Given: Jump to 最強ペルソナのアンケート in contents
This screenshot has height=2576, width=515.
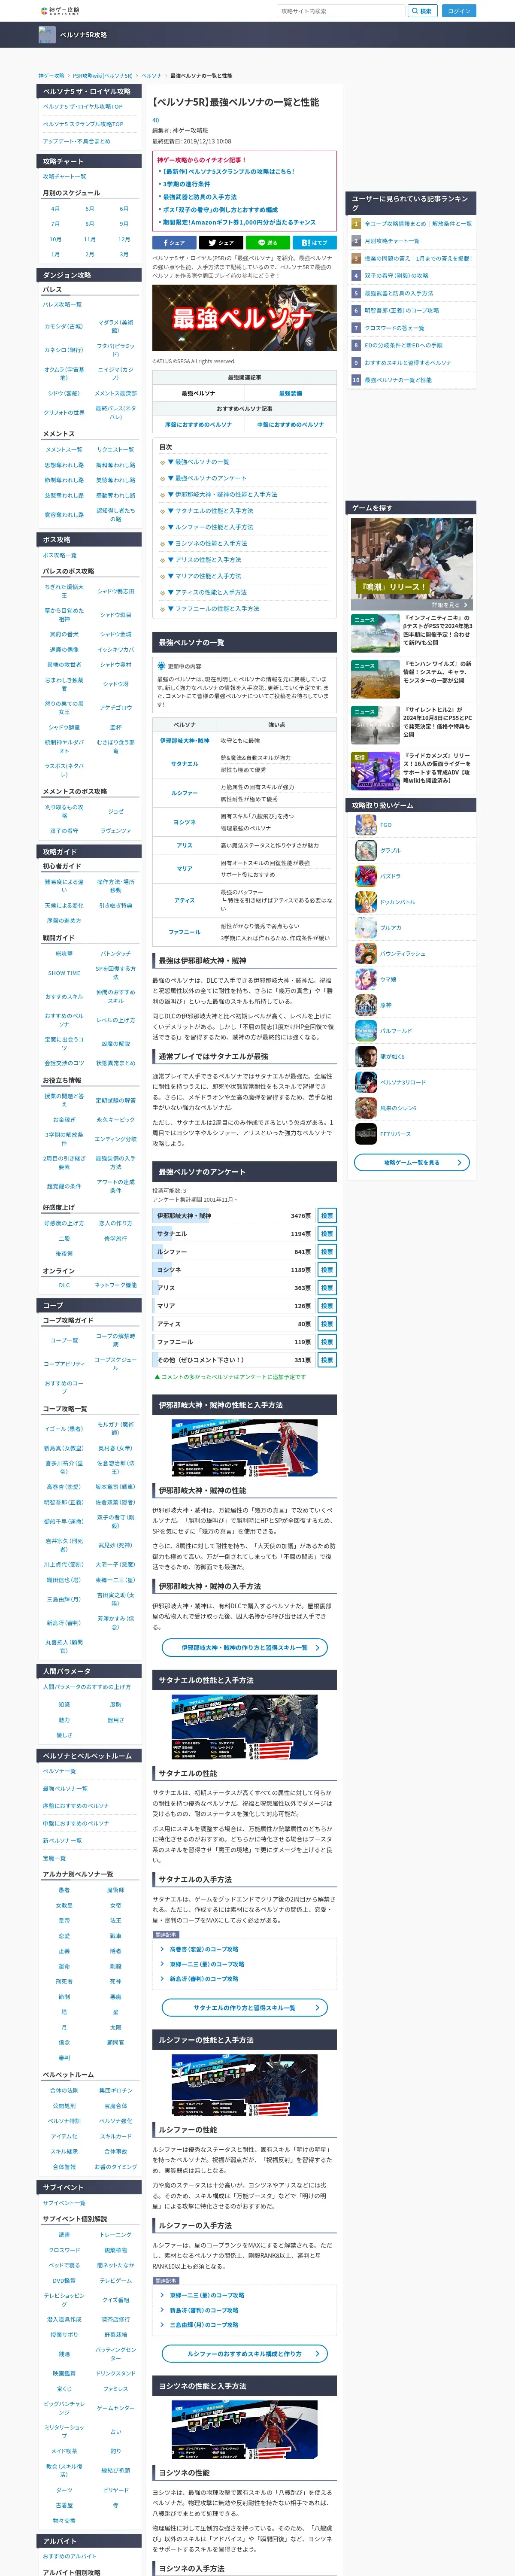Looking at the screenshot, I should point(207,478).
